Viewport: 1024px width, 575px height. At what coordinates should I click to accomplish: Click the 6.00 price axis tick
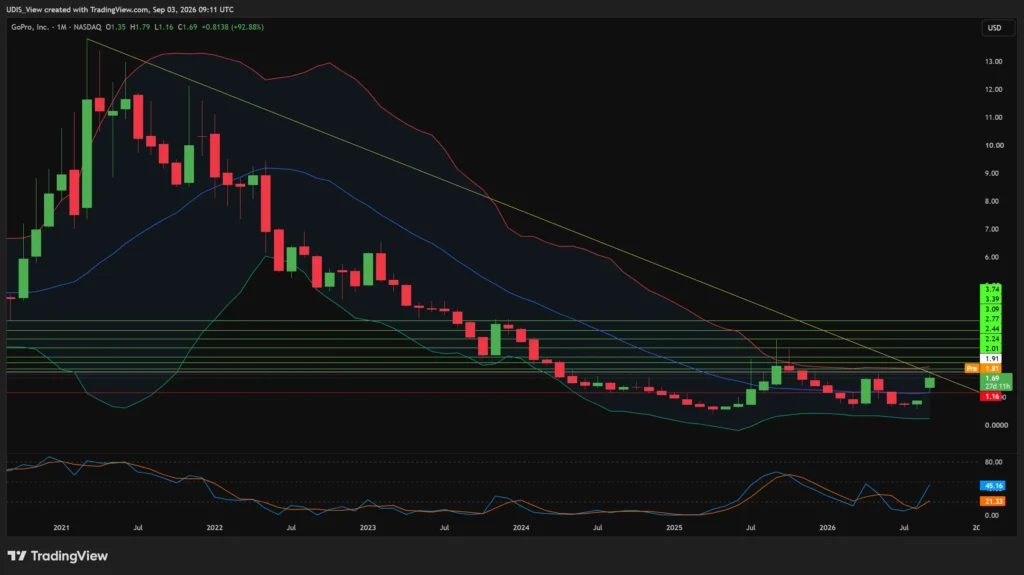(x=992, y=257)
